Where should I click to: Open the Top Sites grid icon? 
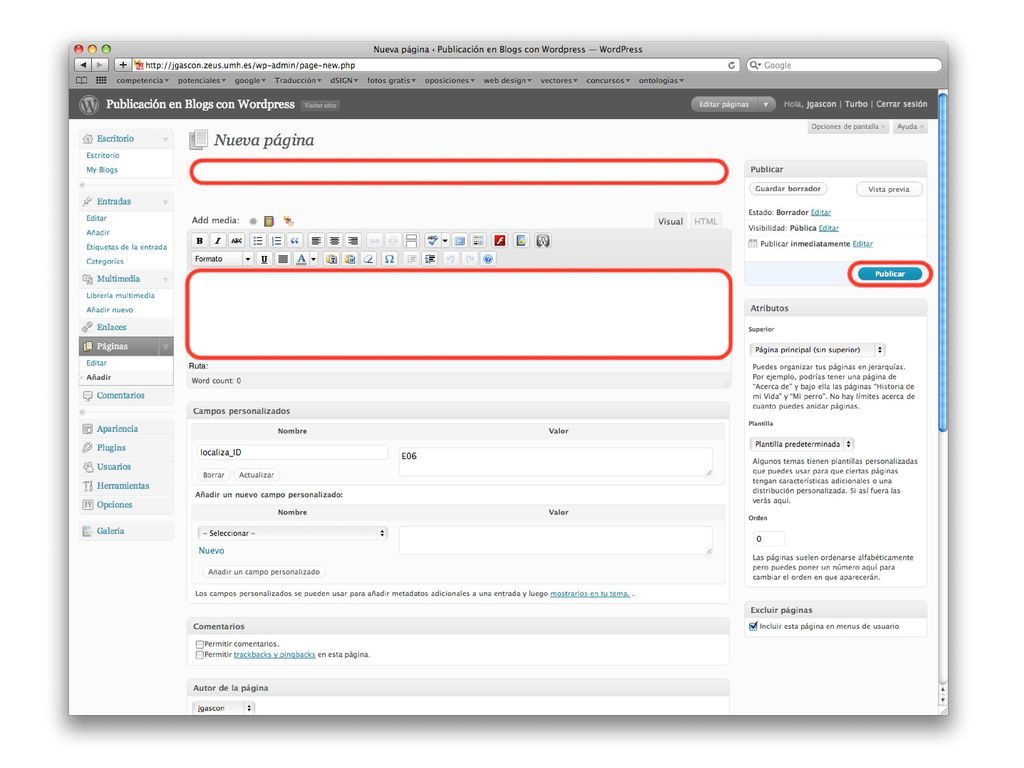tap(101, 80)
